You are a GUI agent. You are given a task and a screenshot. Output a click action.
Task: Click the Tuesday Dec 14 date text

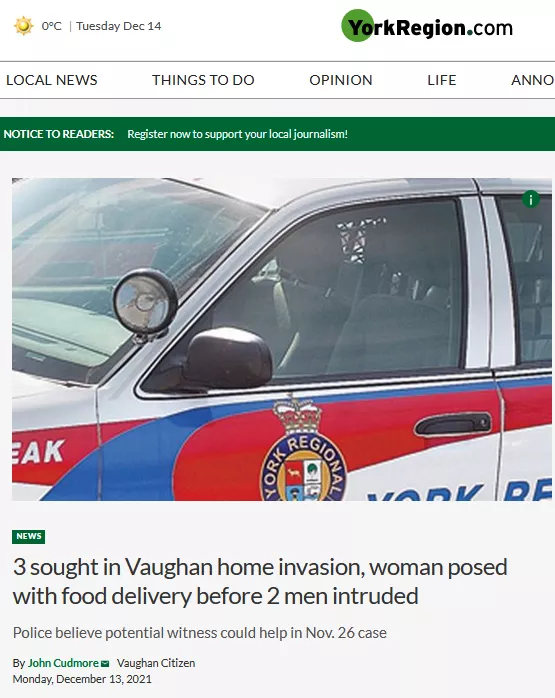pyautogui.click(x=118, y=26)
